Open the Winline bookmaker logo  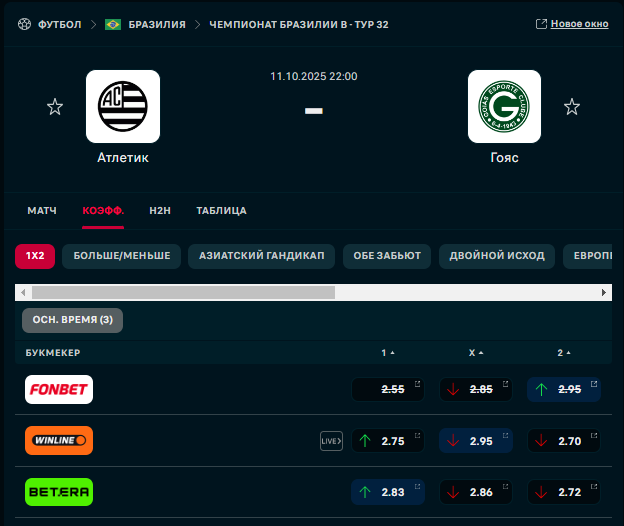(59, 440)
